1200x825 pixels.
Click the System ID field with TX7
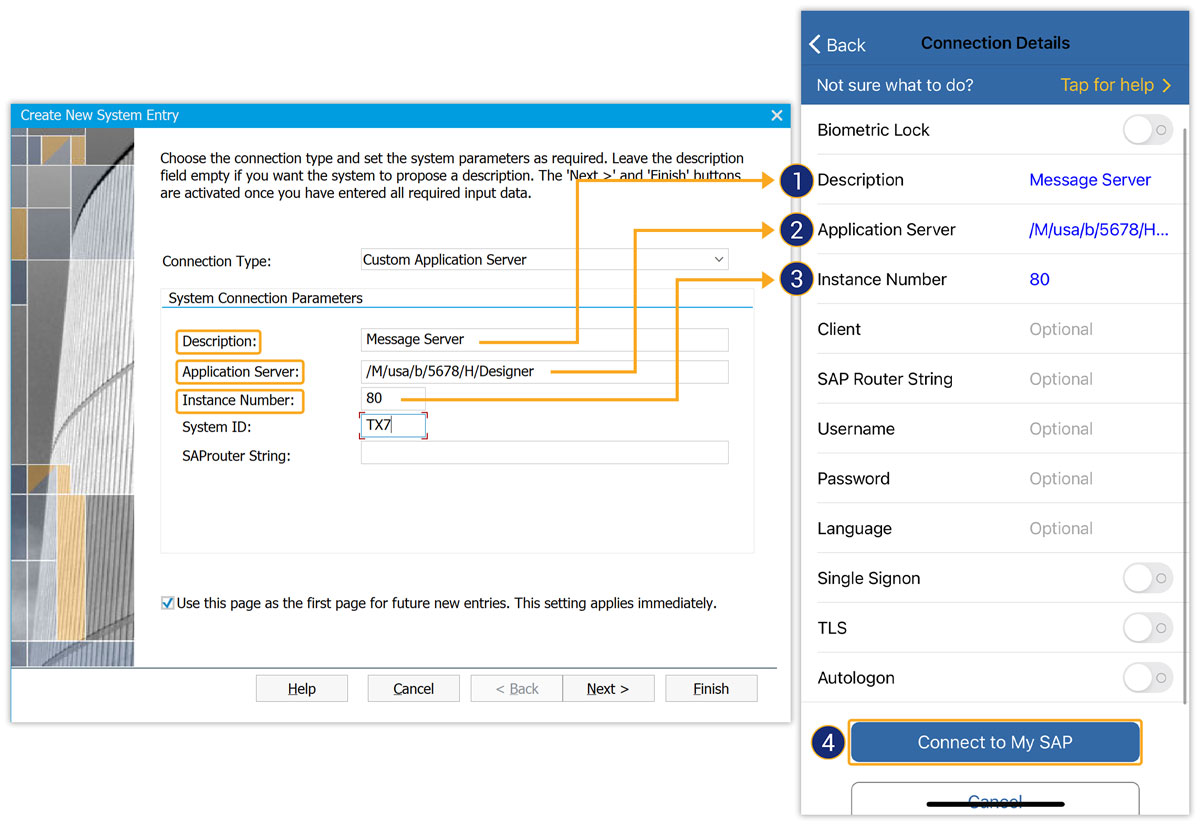(393, 425)
